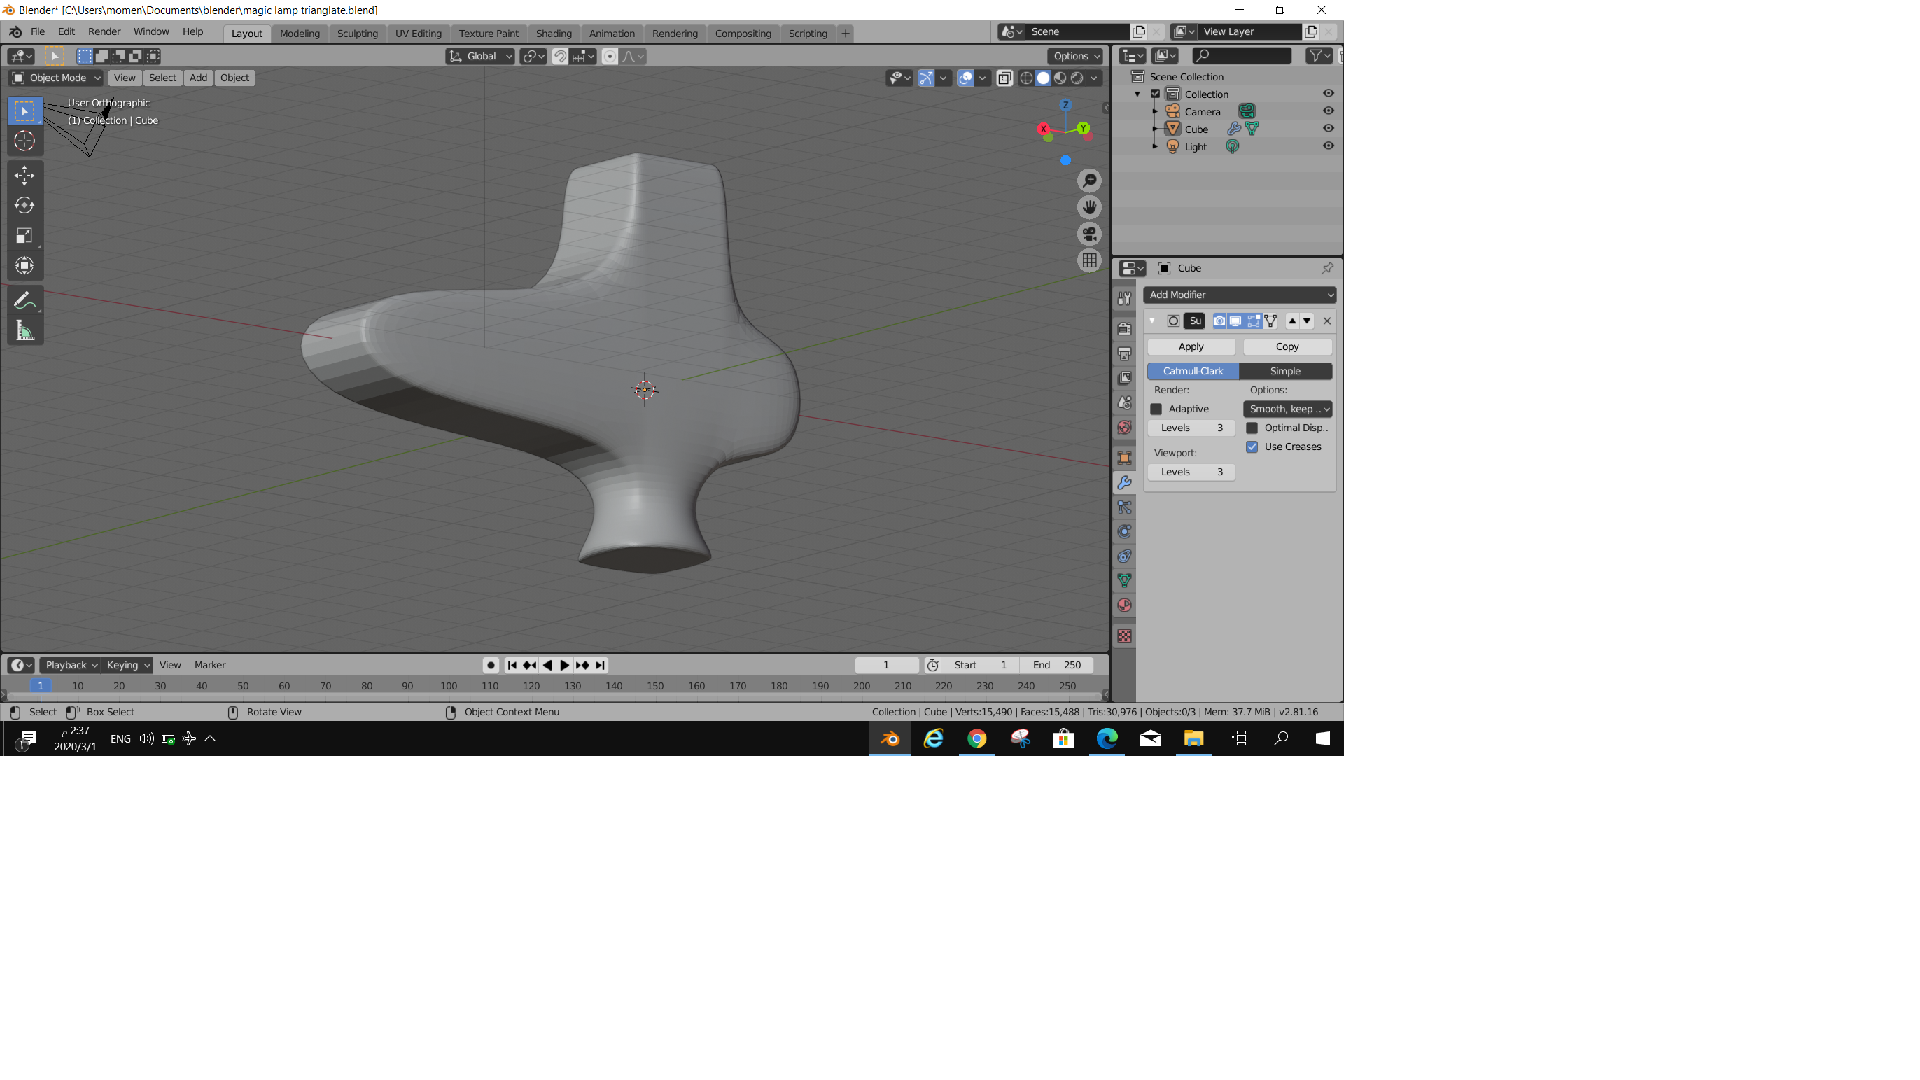The width and height of the screenshot is (1920, 1080).
Task: Toggle viewport gizmos display
Action: pos(926,78)
